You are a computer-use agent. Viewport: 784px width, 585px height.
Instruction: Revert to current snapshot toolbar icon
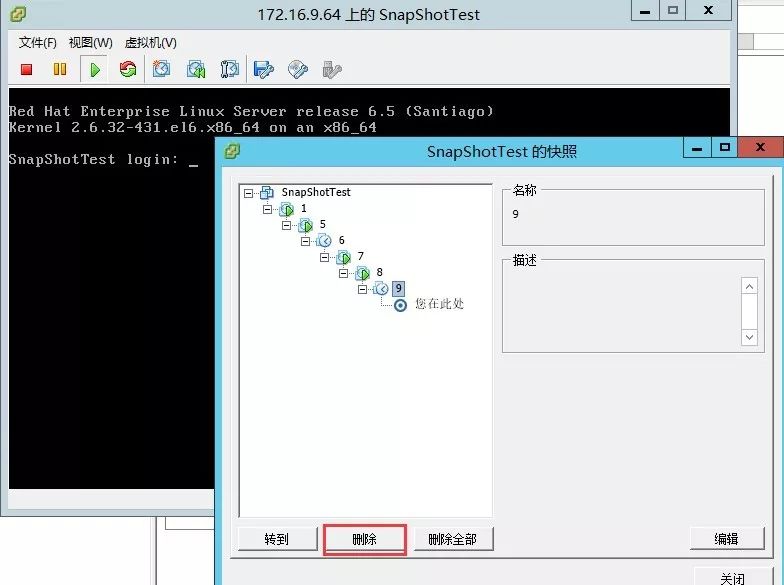196,69
